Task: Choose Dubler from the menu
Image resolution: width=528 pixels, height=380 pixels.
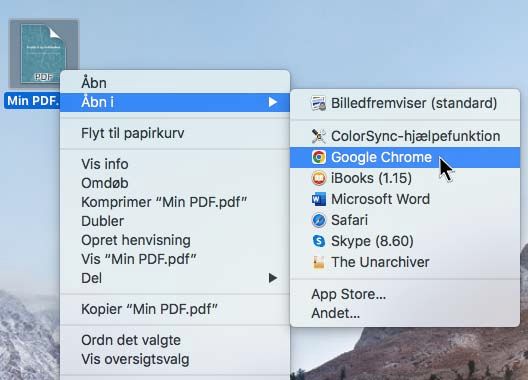Action: [175, 221]
